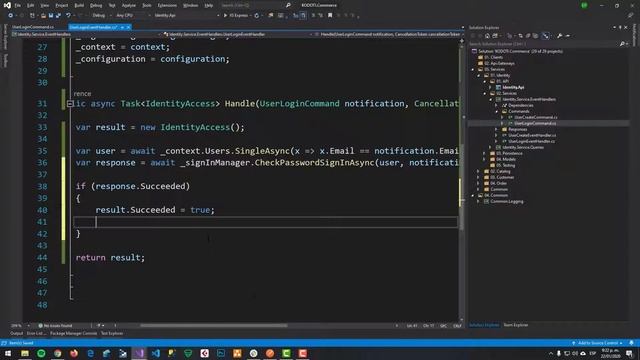Click the Save toolbar icon
The height and width of the screenshot is (360, 640).
51,16
